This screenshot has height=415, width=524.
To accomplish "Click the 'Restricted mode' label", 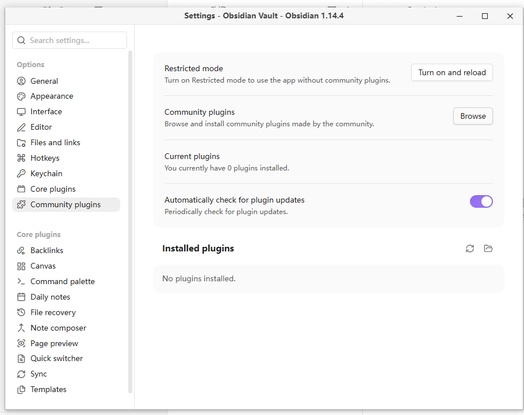I will pyautogui.click(x=194, y=68).
